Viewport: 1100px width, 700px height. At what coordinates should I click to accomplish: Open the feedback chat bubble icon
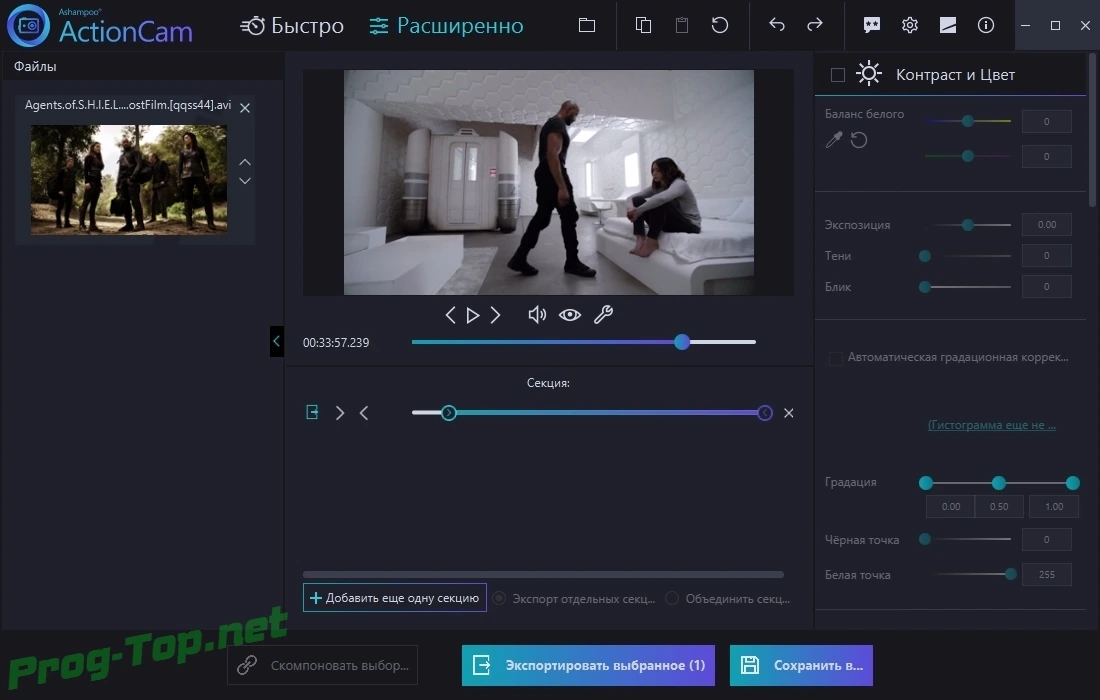coord(871,25)
